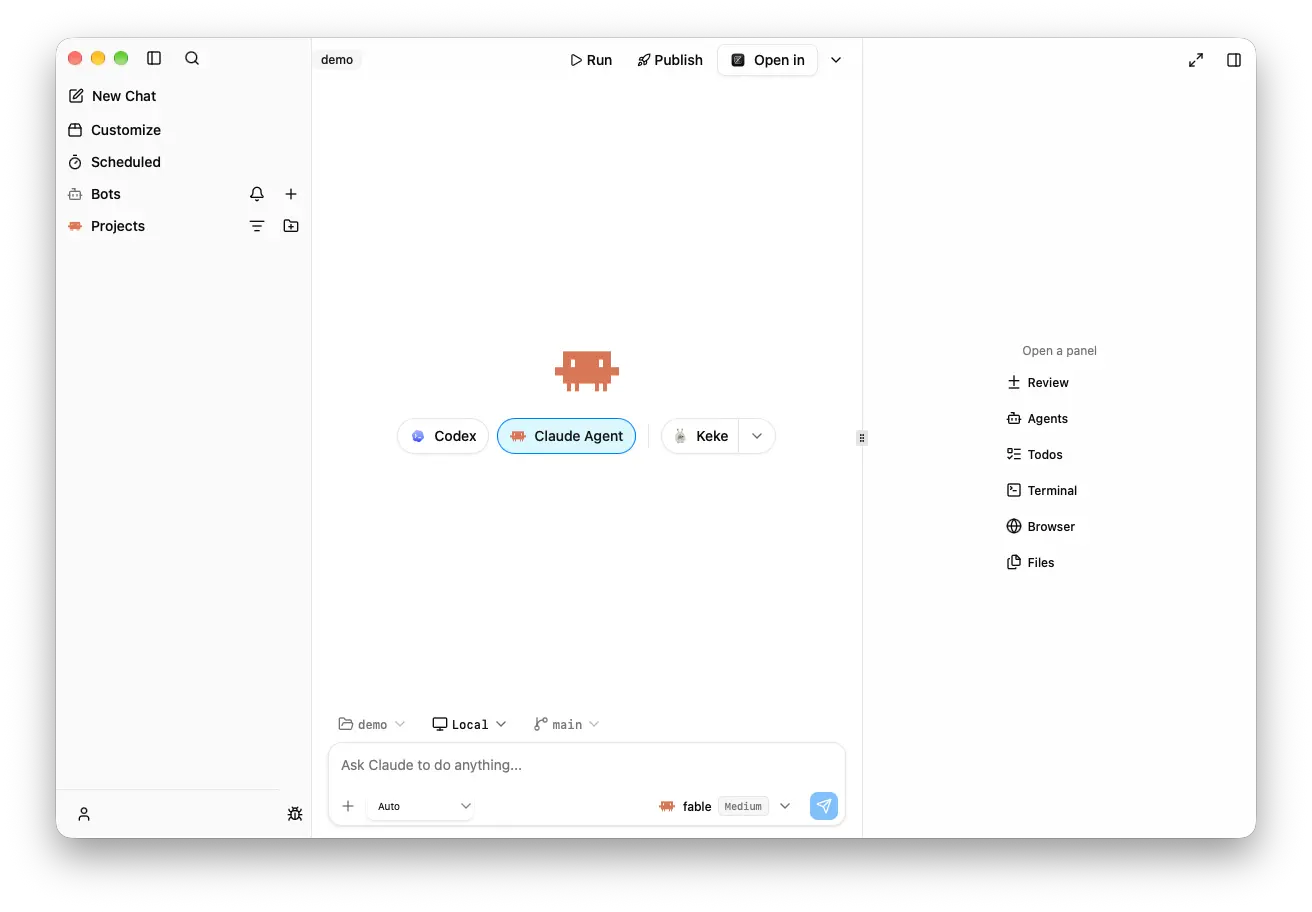
Task: Open the Browser panel
Action: pyautogui.click(x=1041, y=527)
